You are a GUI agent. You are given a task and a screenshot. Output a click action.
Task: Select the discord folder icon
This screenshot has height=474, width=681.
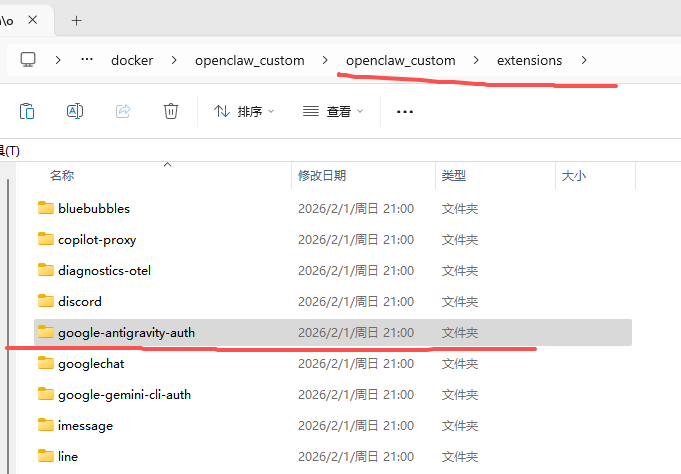(x=46, y=301)
